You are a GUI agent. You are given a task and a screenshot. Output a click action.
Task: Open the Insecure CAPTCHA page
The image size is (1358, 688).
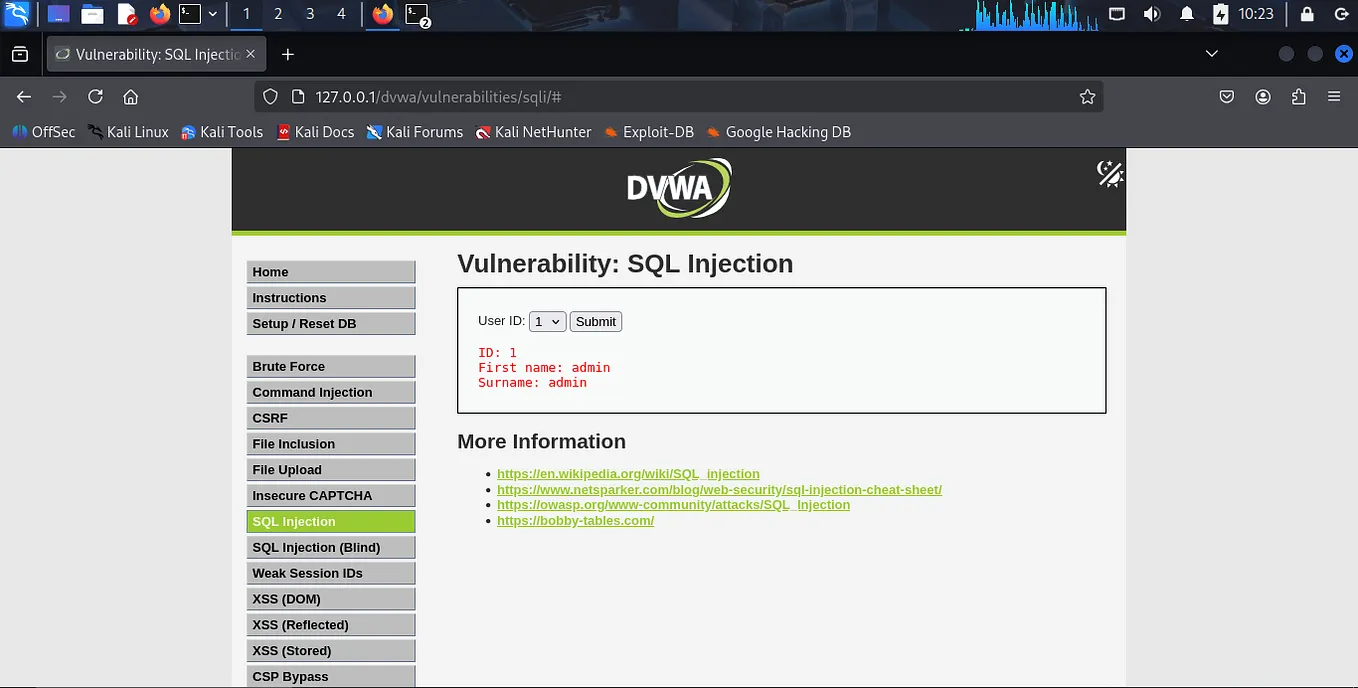[x=331, y=496]
